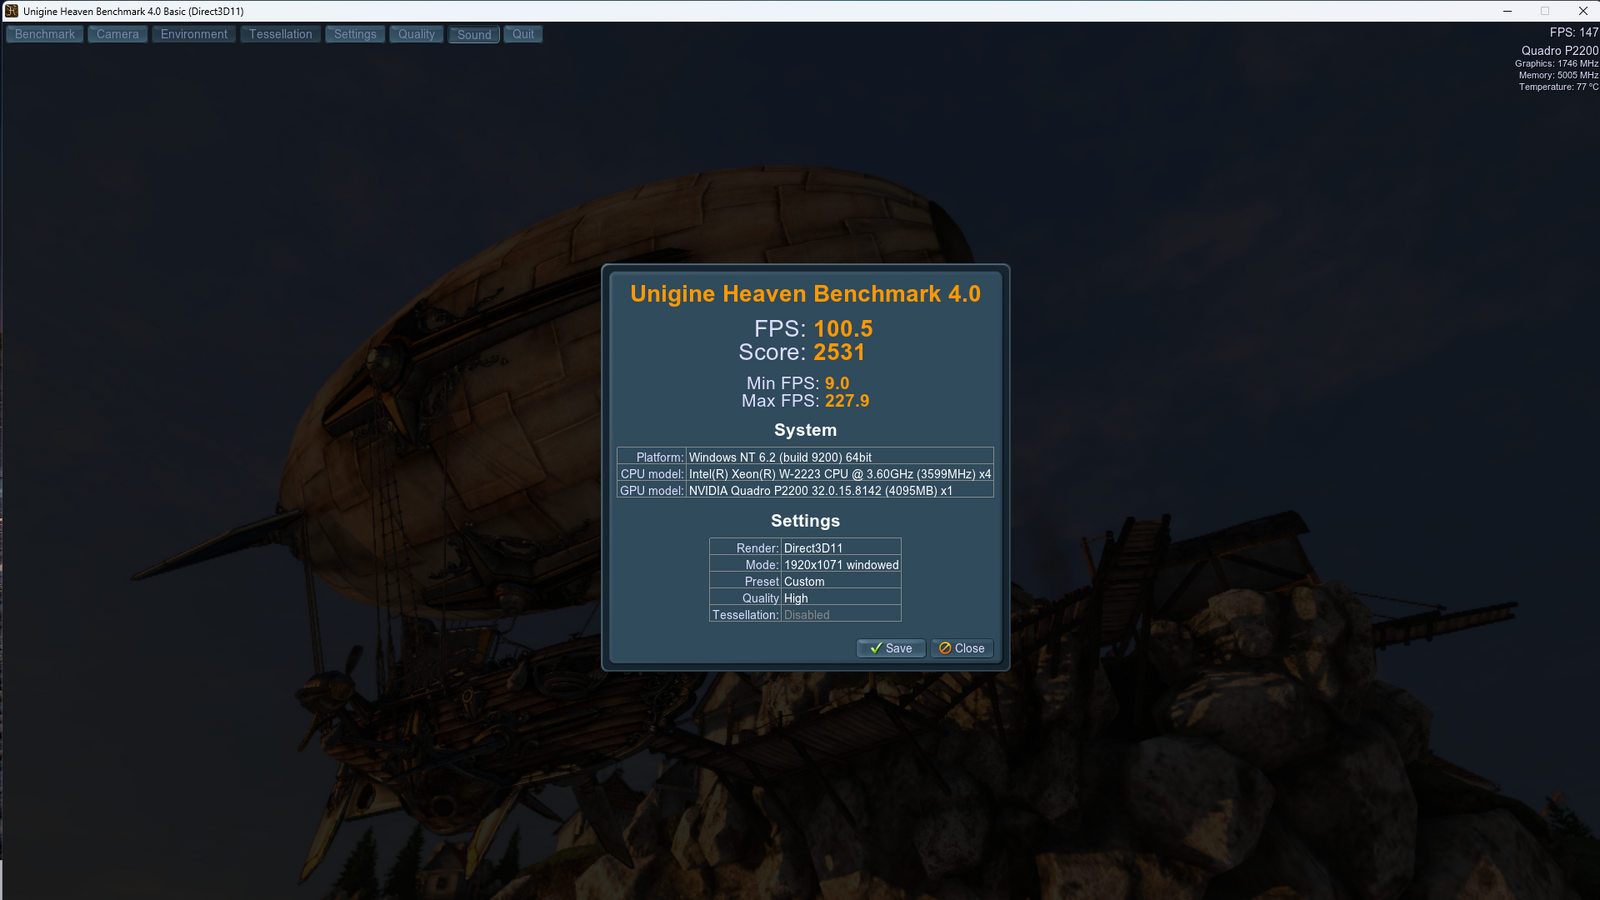Open the Quality menu in top toolbar
1600x900 pixels.
click(x=416, y=34)
